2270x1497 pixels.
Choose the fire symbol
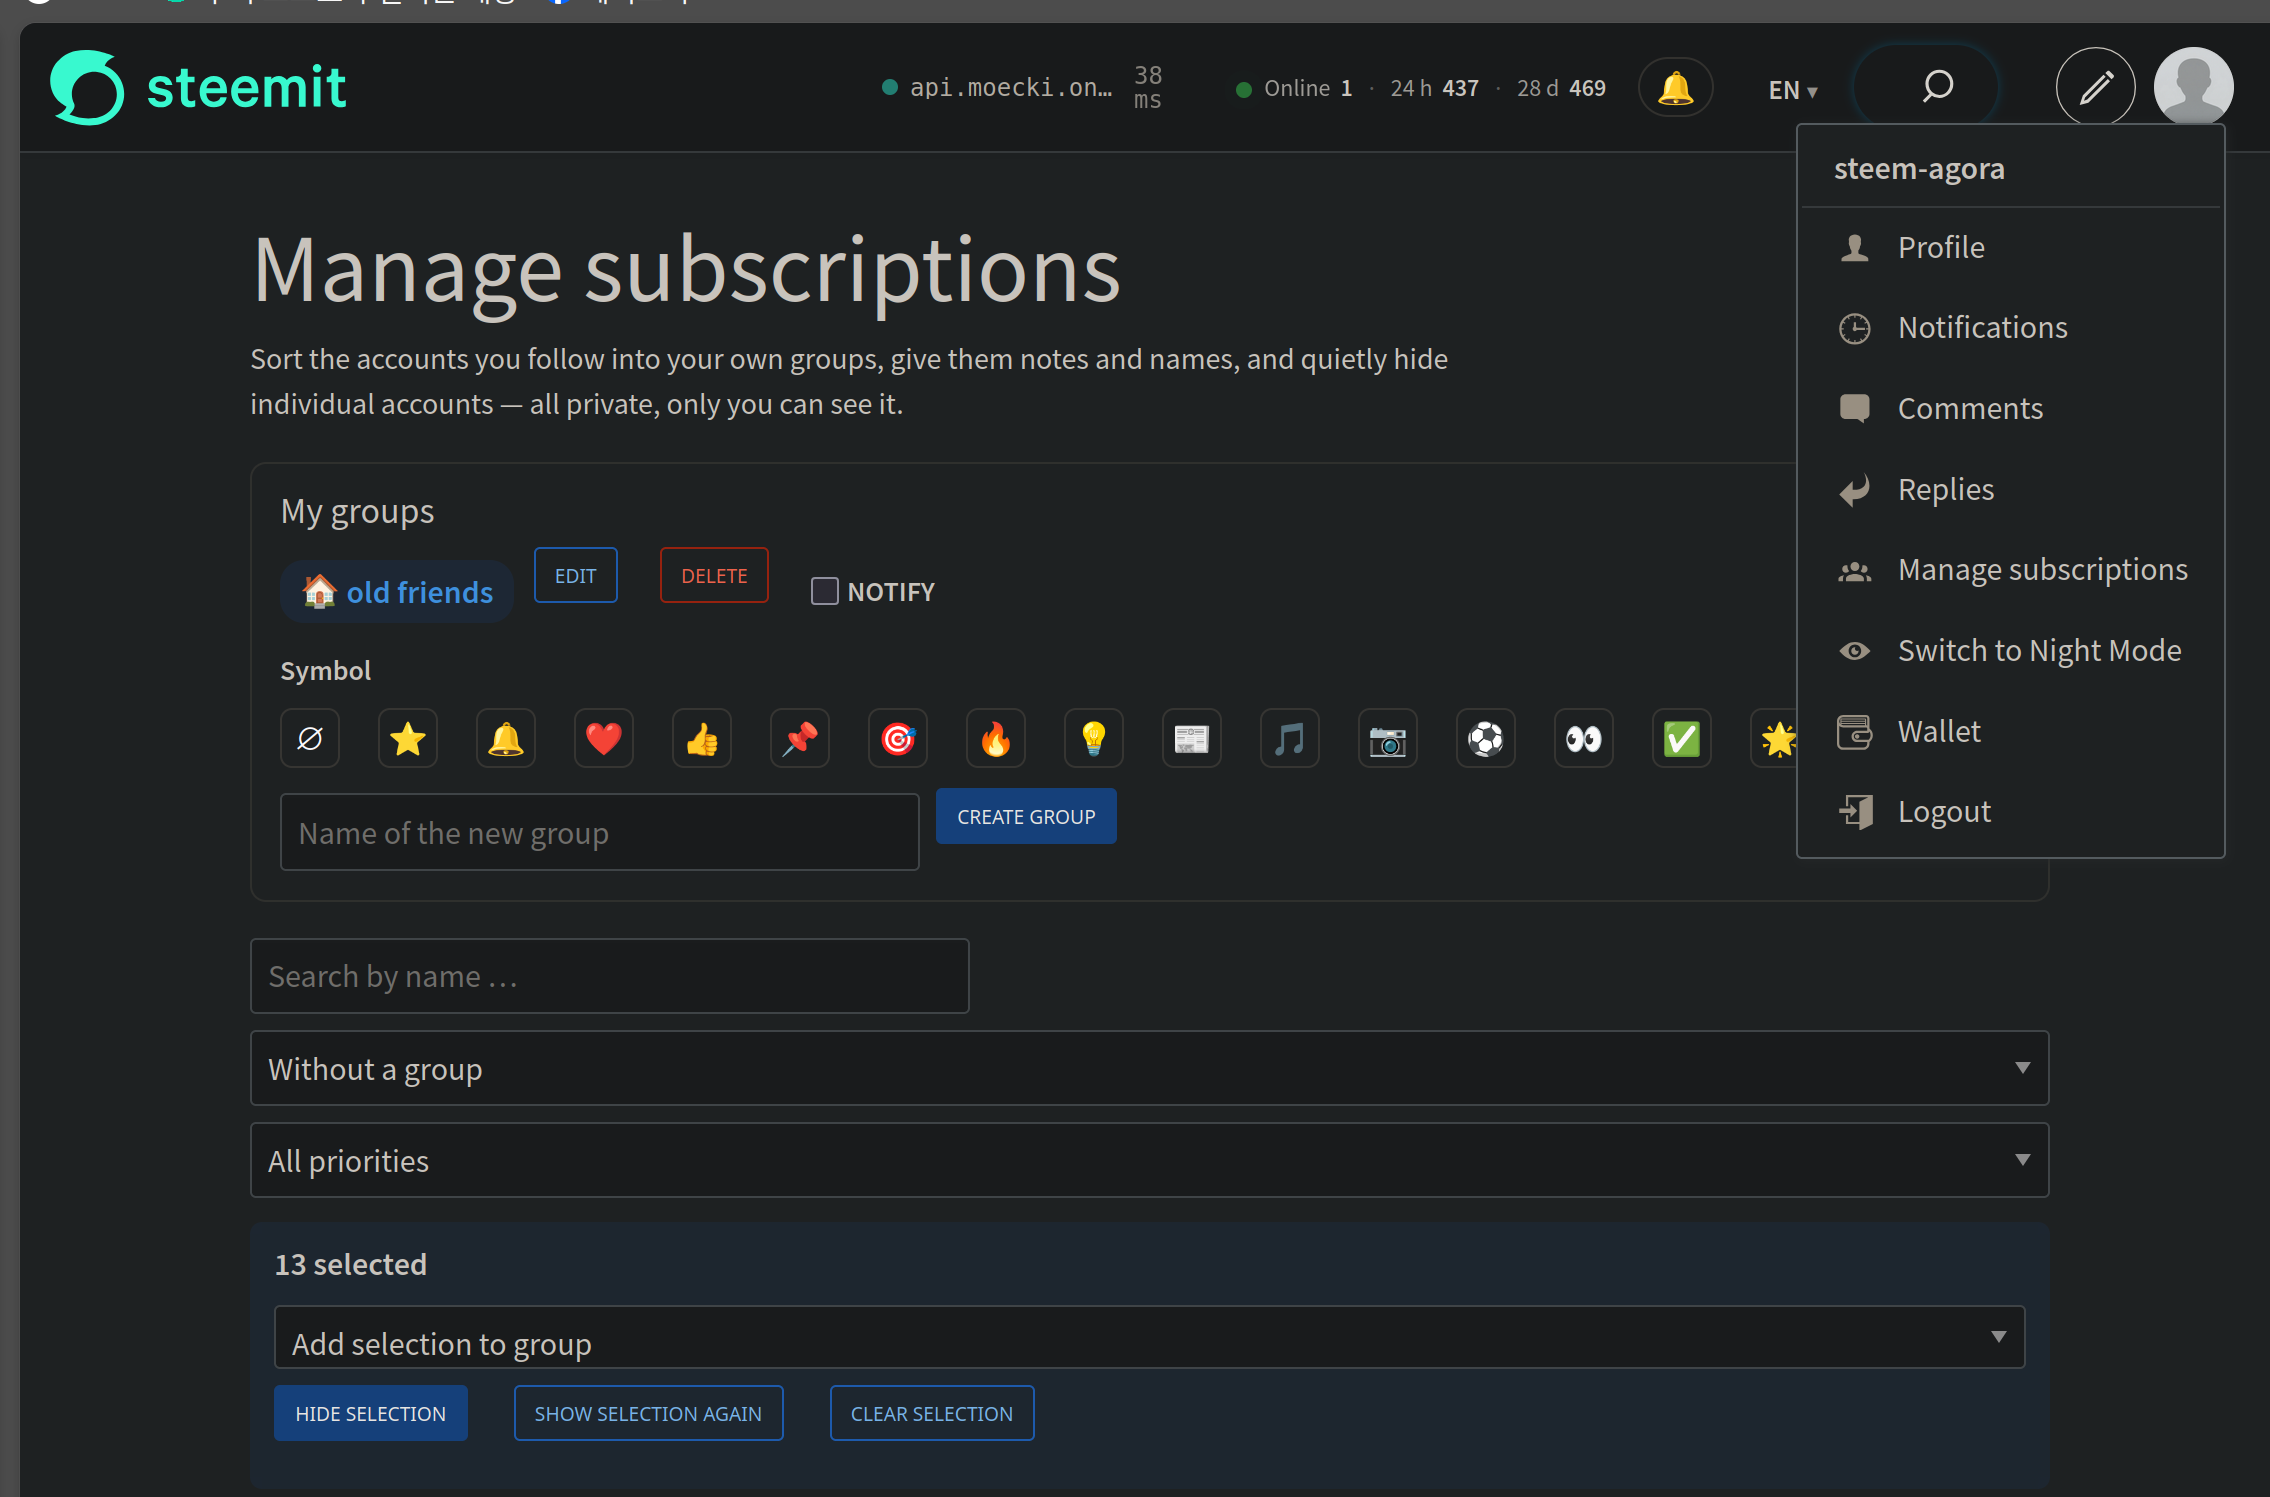(x=996, y=739)
